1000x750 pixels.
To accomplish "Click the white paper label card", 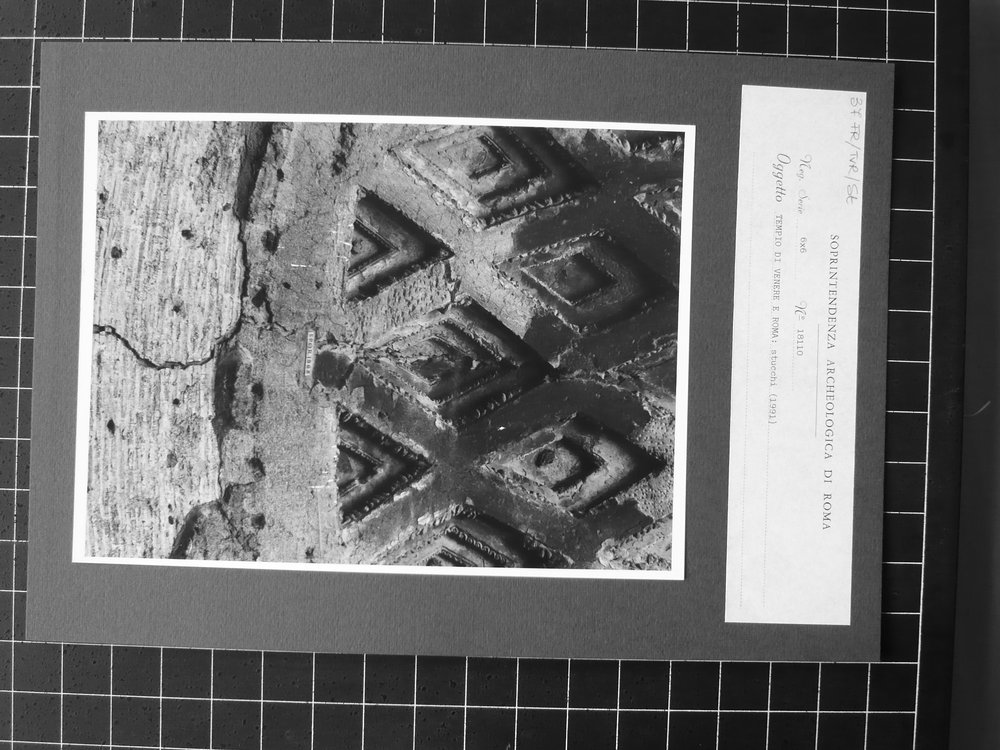I will click(x=795, y=355).
